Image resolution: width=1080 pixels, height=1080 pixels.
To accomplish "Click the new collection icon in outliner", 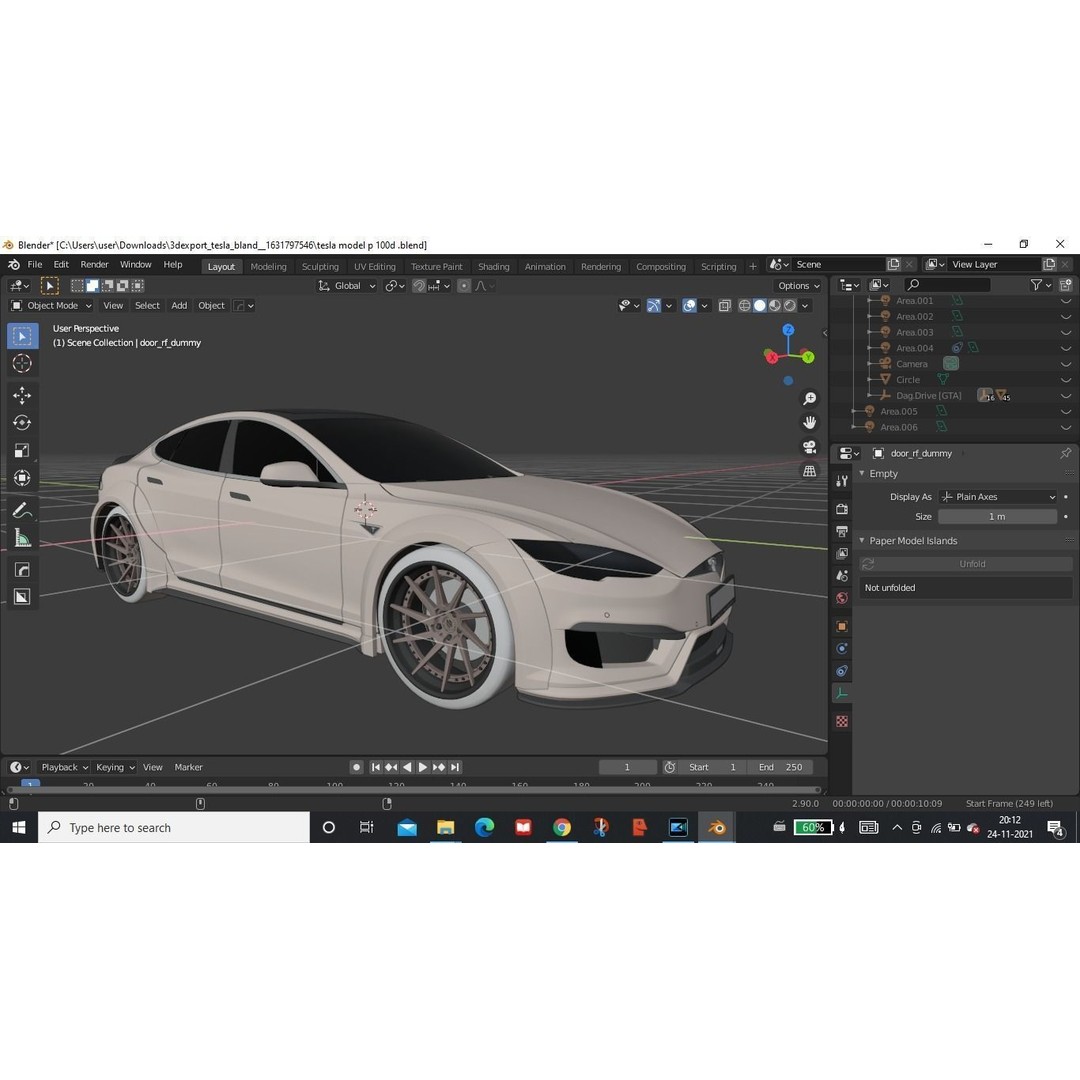I will coord(1065,284).
